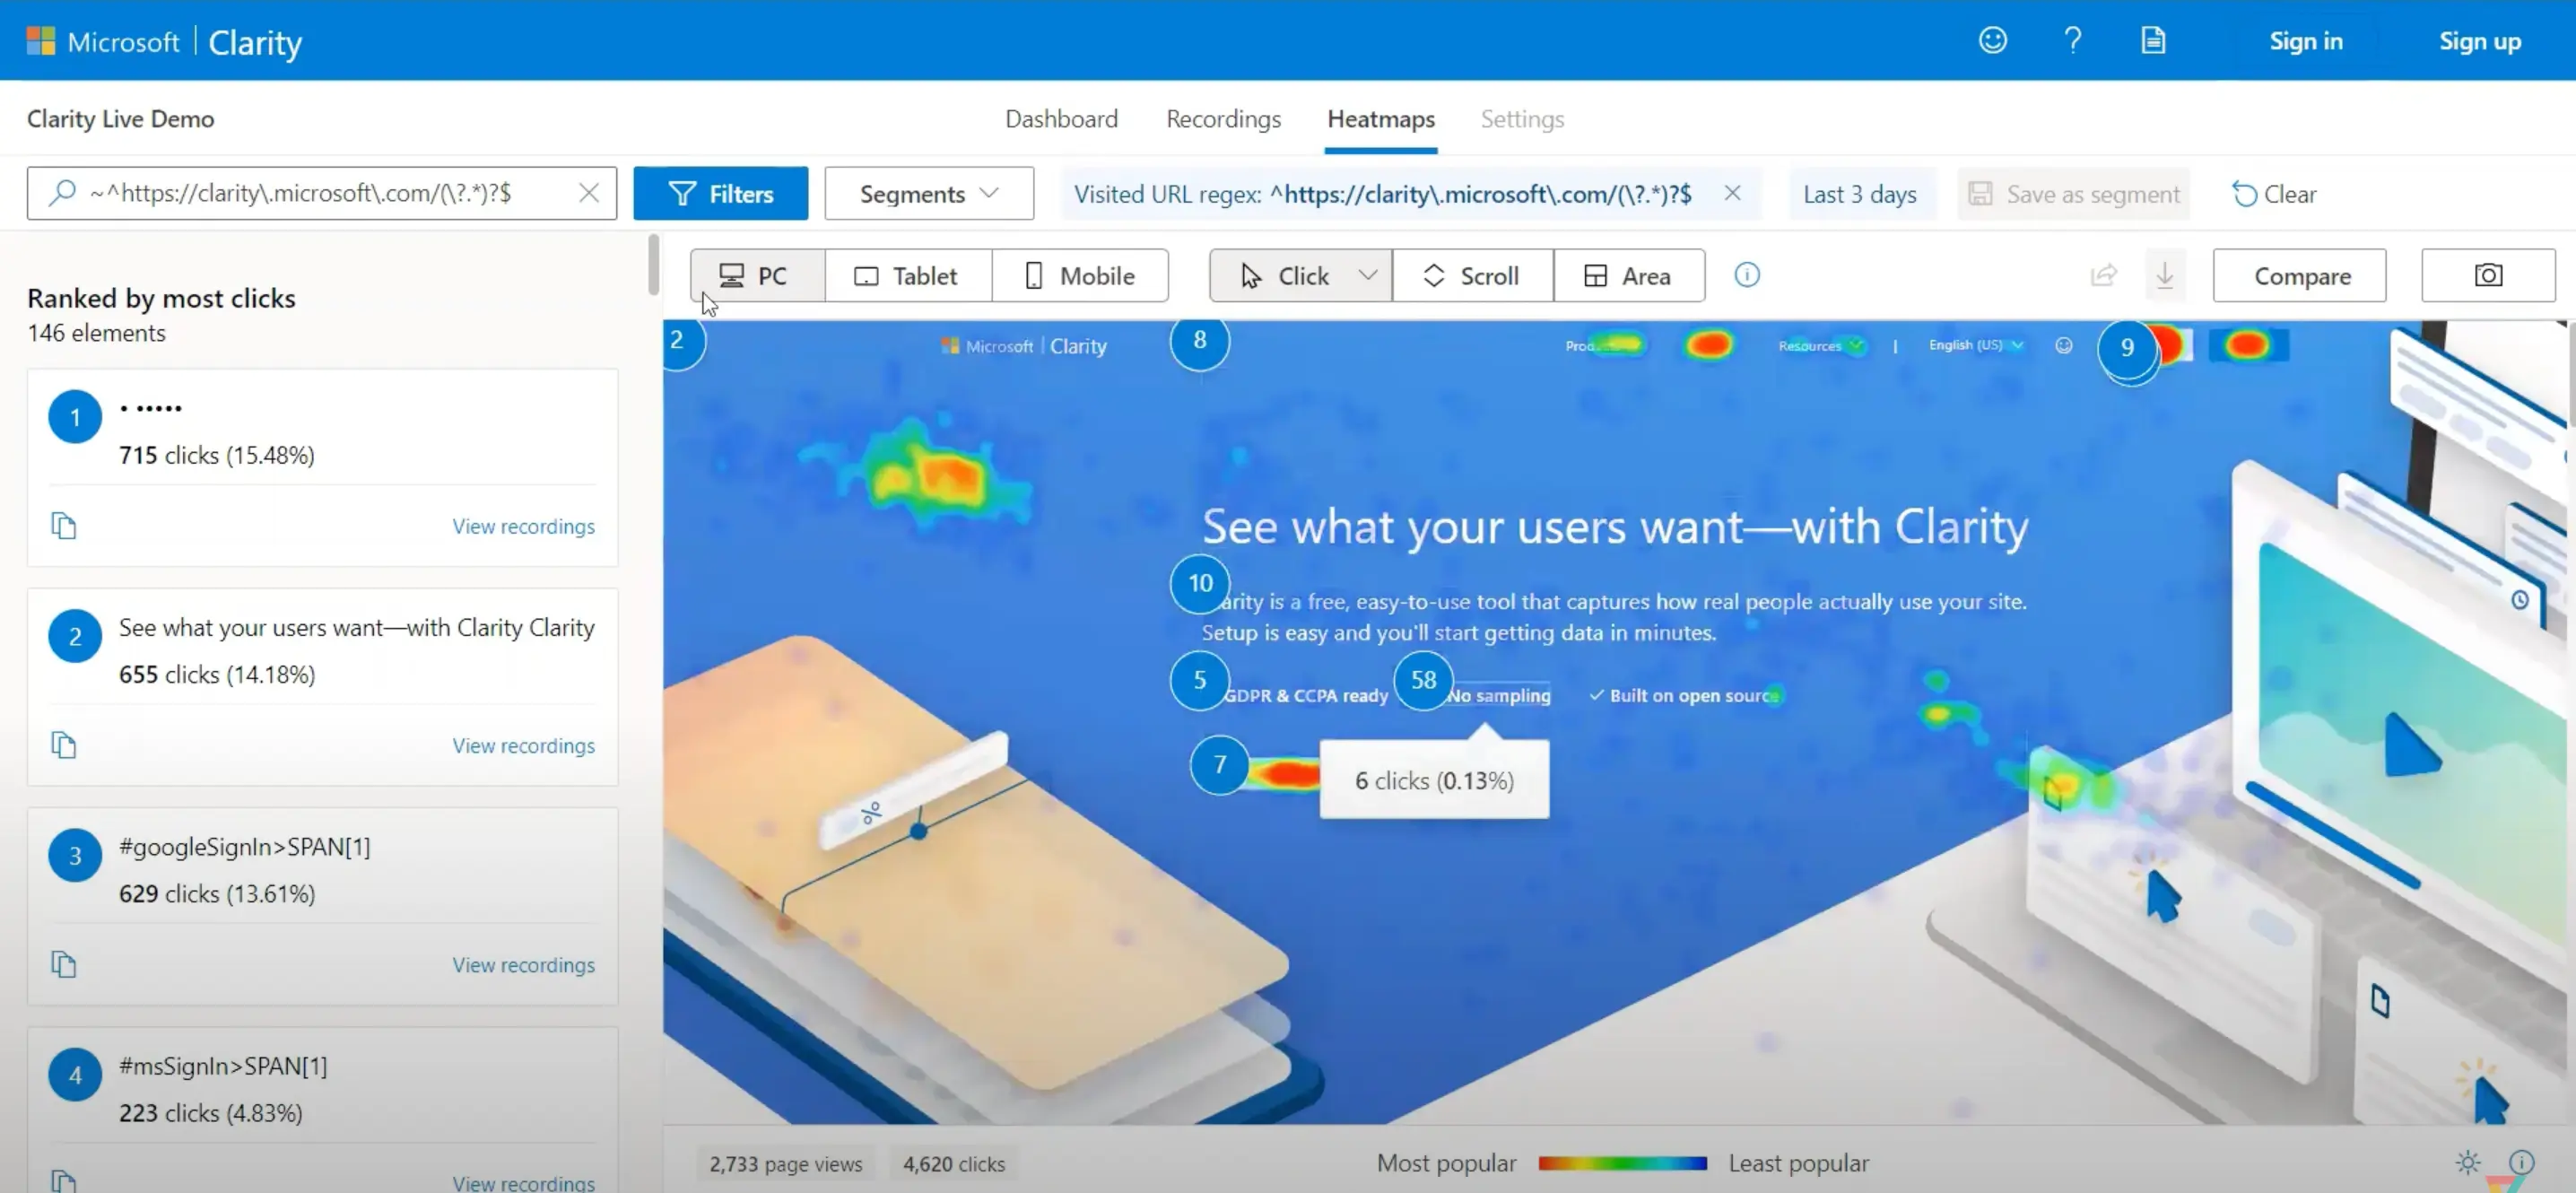2576x1193 pixels.
Task: Select heatmap marker number 58
Action: pyautogui.click(x=1423, y=680)
